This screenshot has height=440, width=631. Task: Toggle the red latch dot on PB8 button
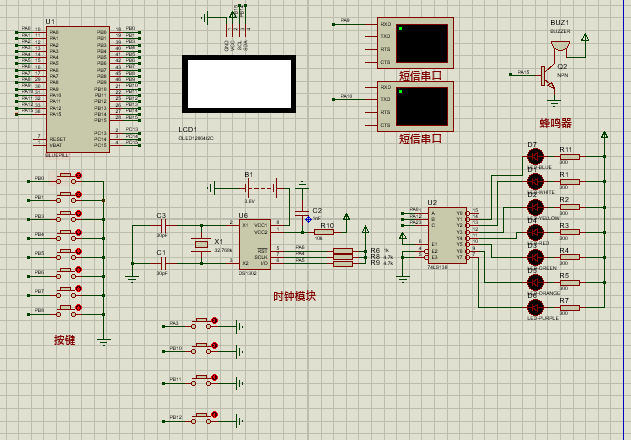[79, 308]
